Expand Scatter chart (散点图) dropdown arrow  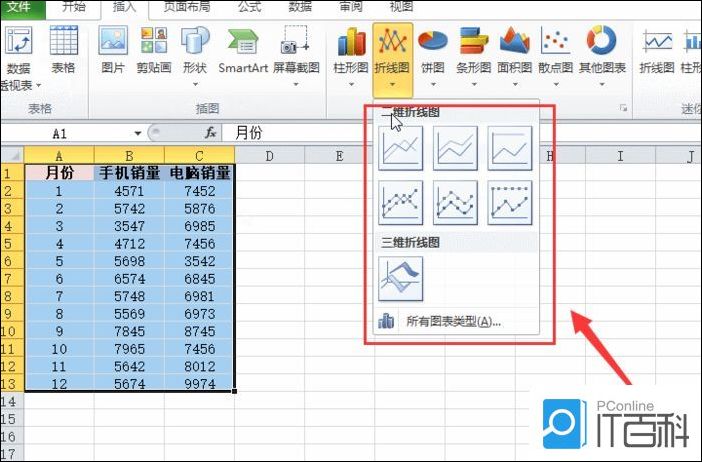coord(556,84)
